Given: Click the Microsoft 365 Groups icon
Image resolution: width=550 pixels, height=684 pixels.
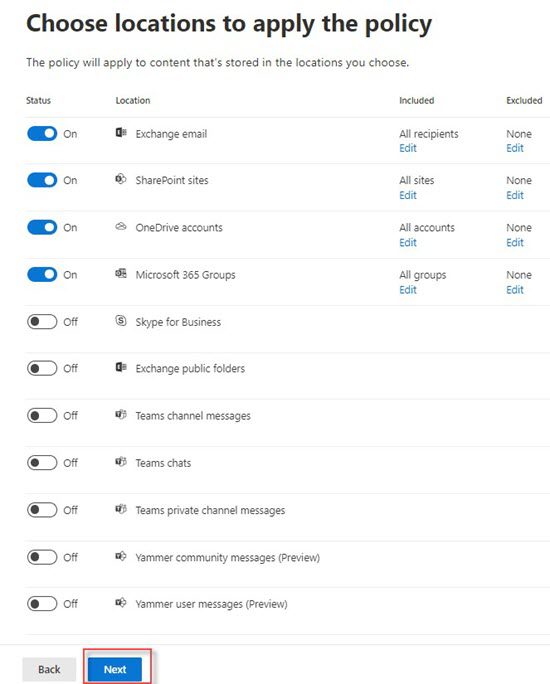Looking at the screenshot, I should [x=121, y=274].
